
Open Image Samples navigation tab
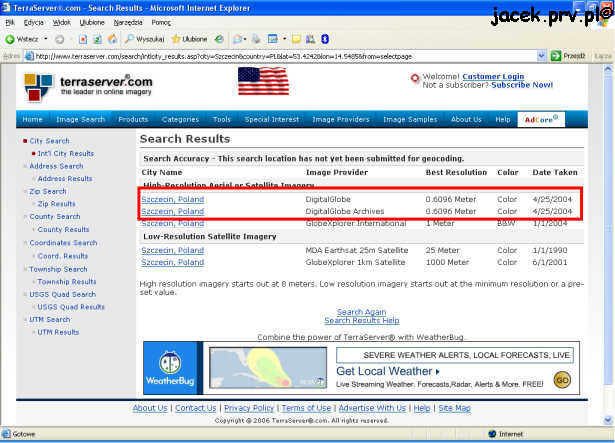pyautogui.click(x=410, y=119)
